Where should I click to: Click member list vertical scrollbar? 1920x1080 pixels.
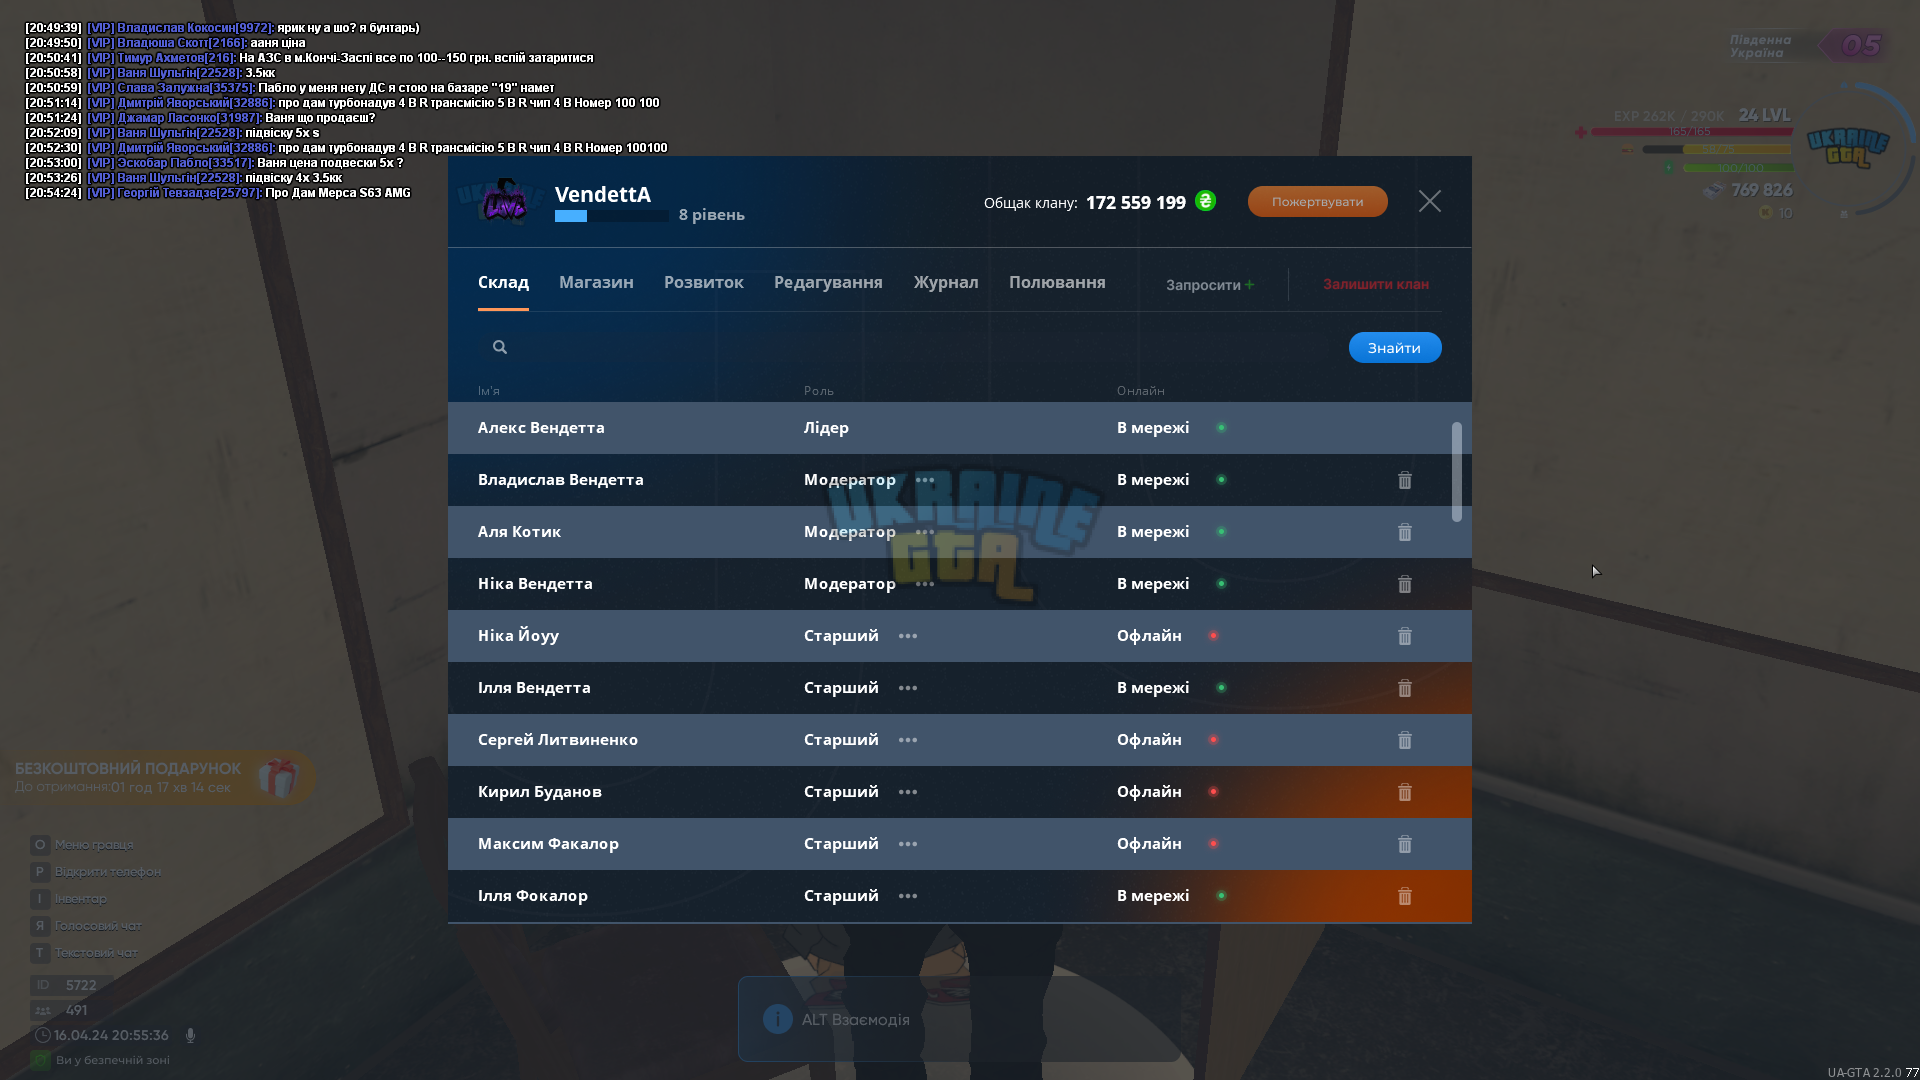coord(1457,472)
